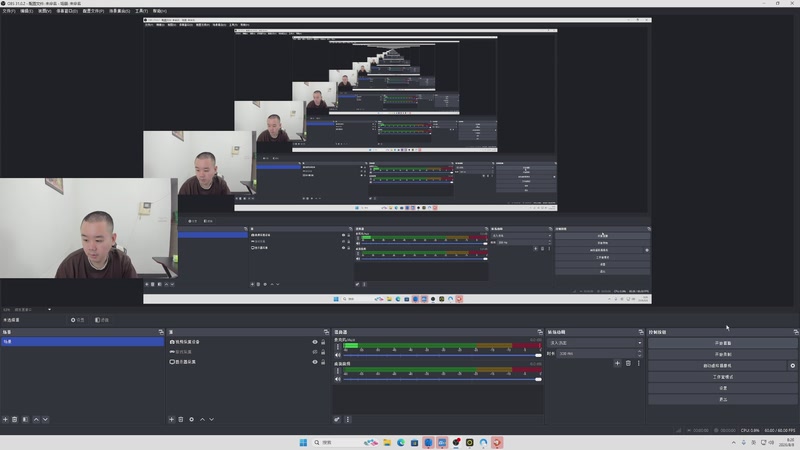Decrease transition duration with down arrow

pos(640,356)
